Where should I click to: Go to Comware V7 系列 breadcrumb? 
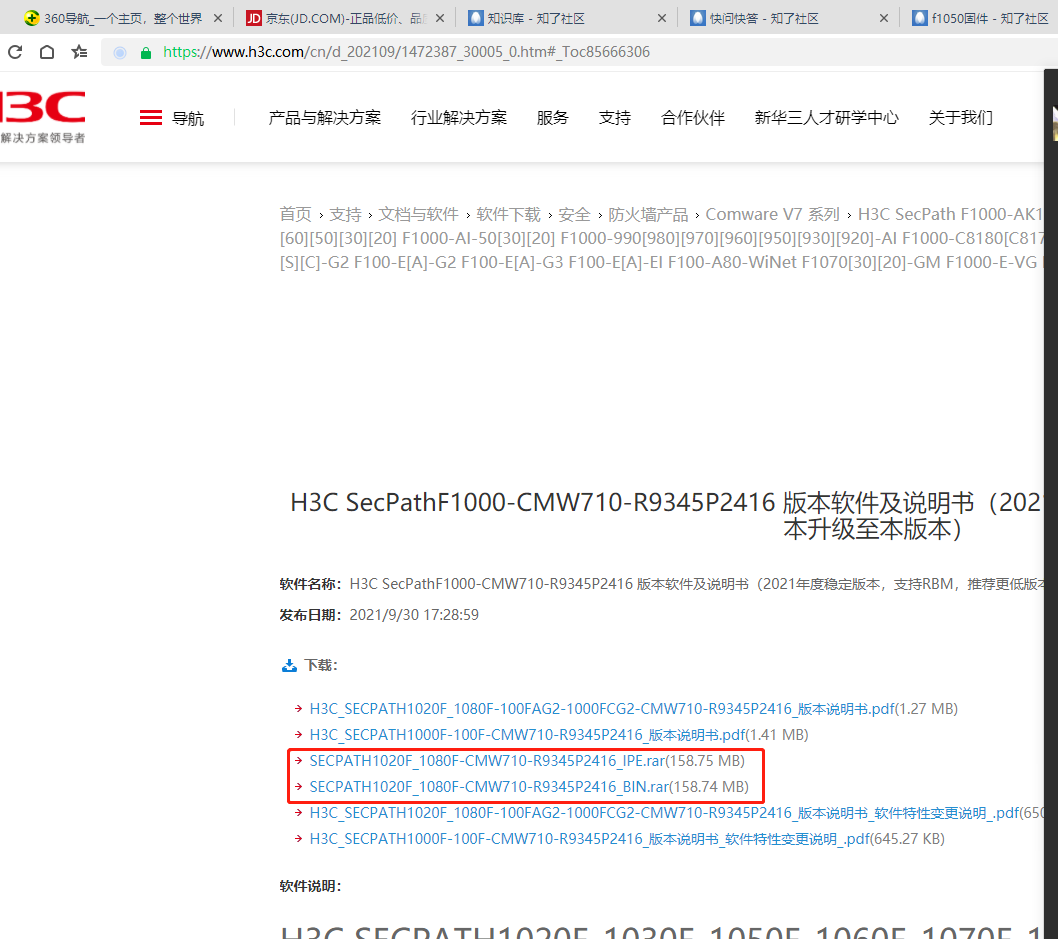[773, 215]
